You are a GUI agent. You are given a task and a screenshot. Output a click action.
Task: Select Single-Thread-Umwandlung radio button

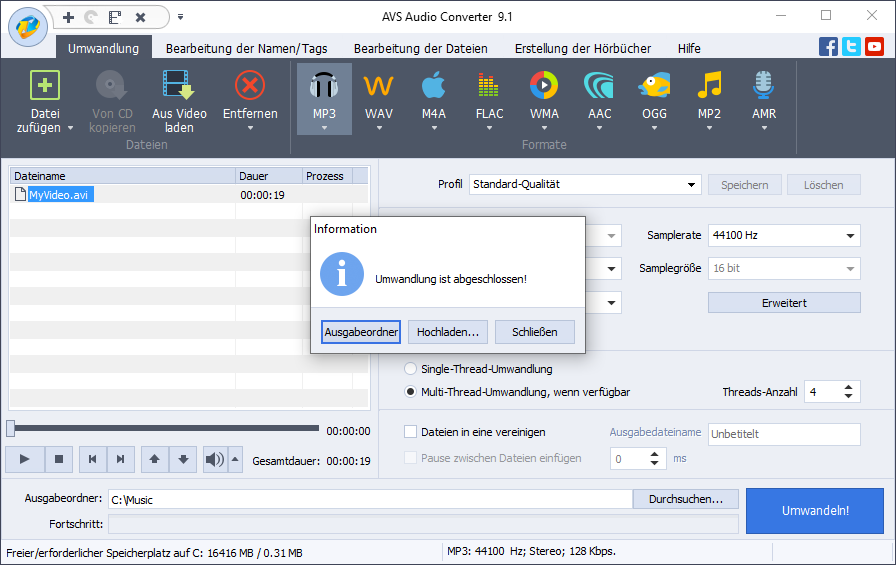point(410,369)
